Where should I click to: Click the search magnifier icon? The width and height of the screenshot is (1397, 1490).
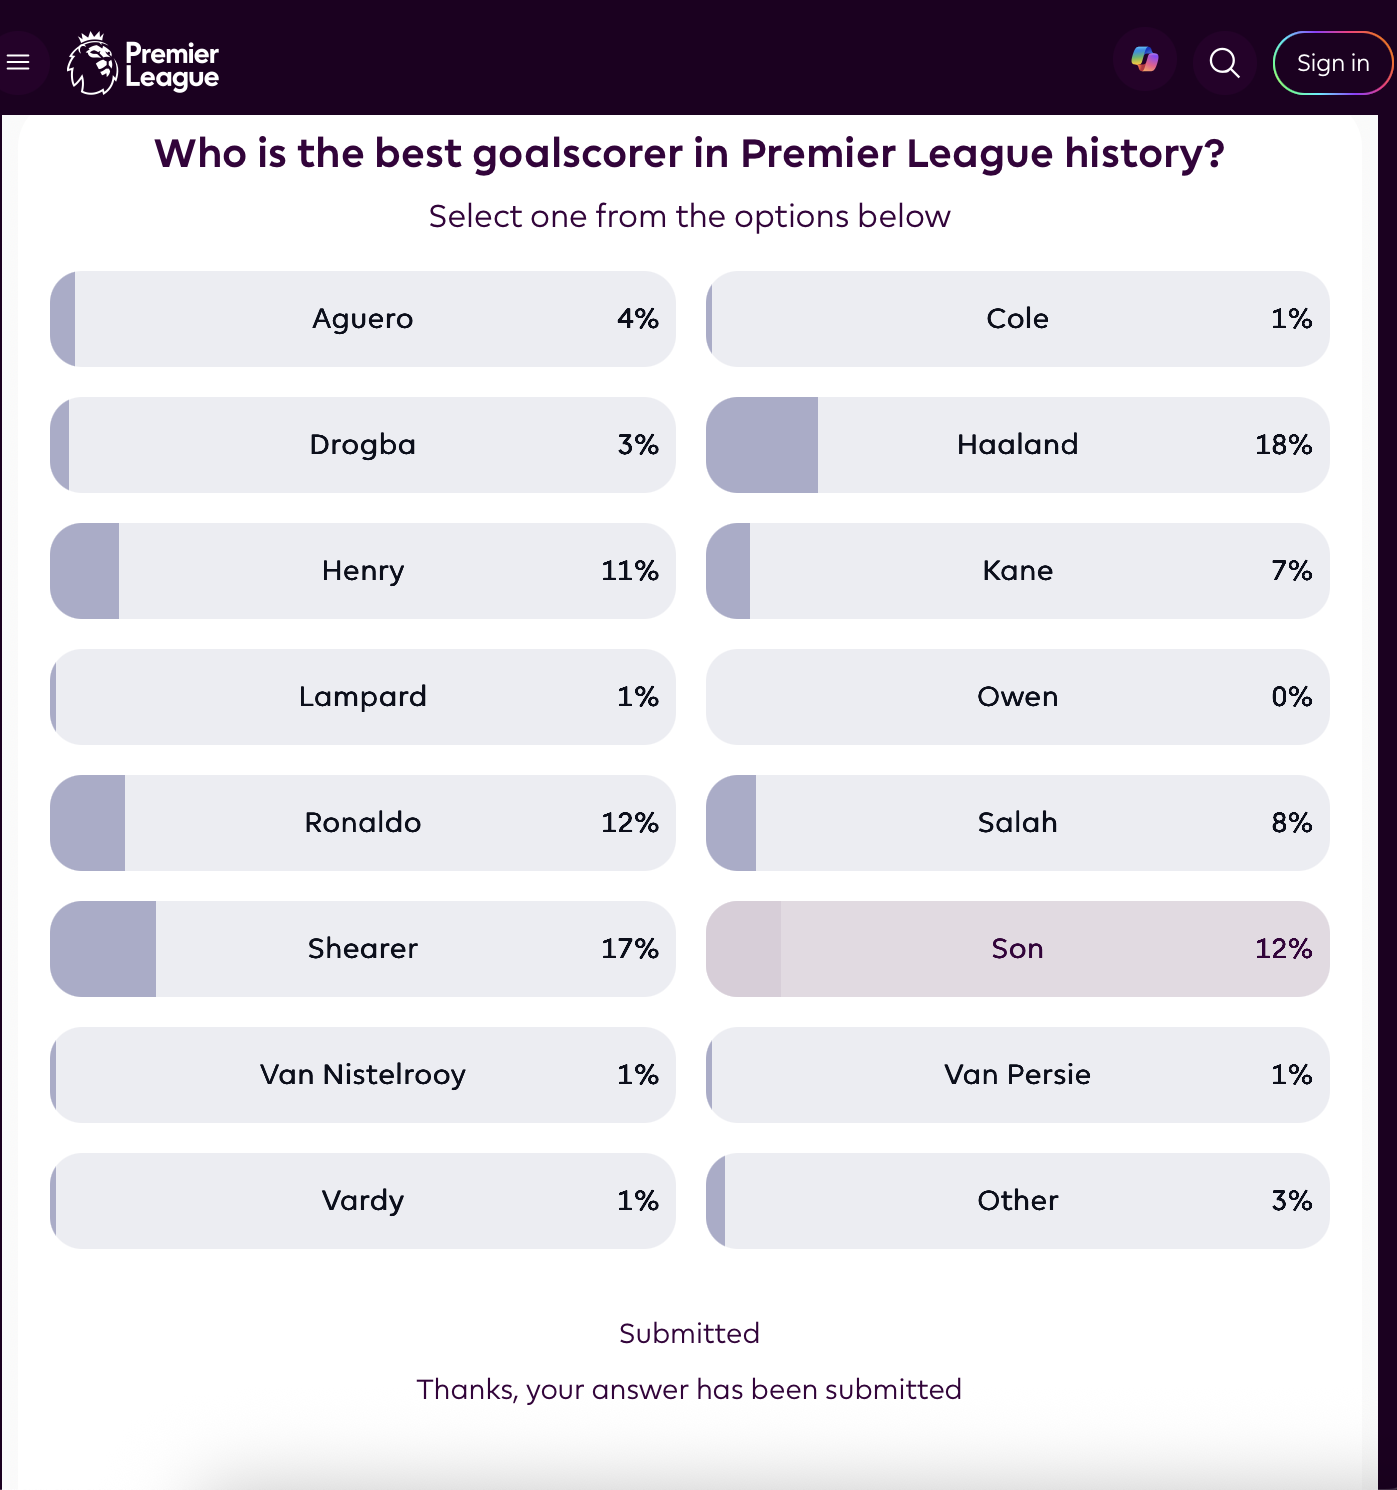tap(1224, 63)
